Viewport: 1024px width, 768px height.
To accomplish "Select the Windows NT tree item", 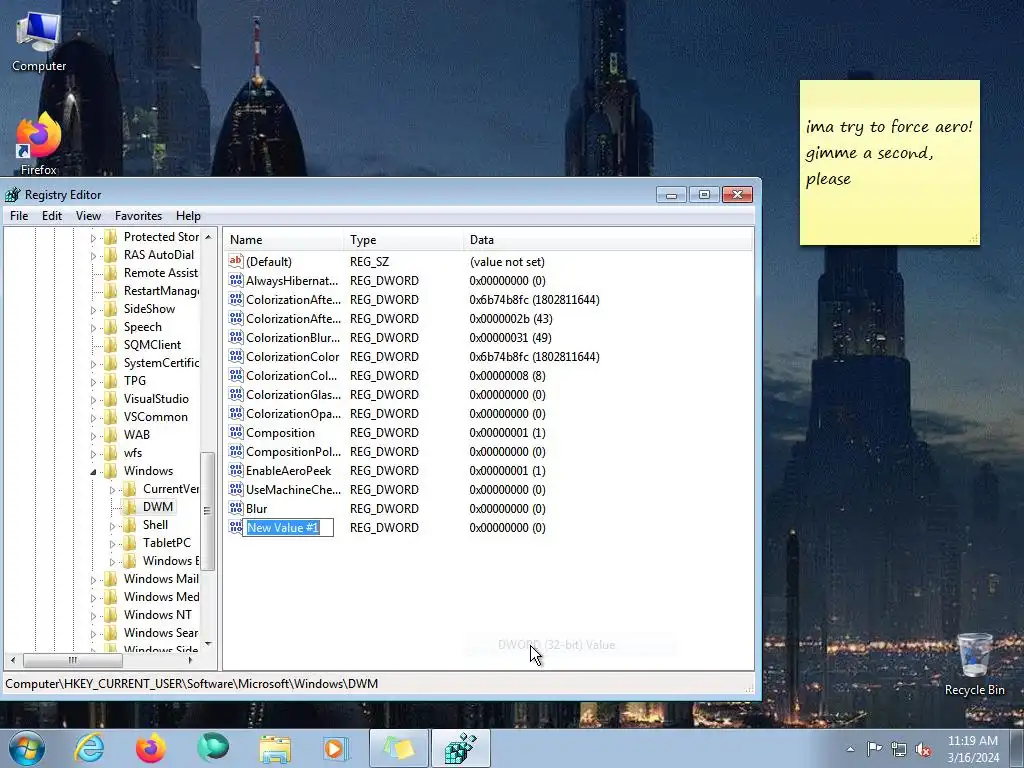I will pyautogui.click(x=157, y=615).
